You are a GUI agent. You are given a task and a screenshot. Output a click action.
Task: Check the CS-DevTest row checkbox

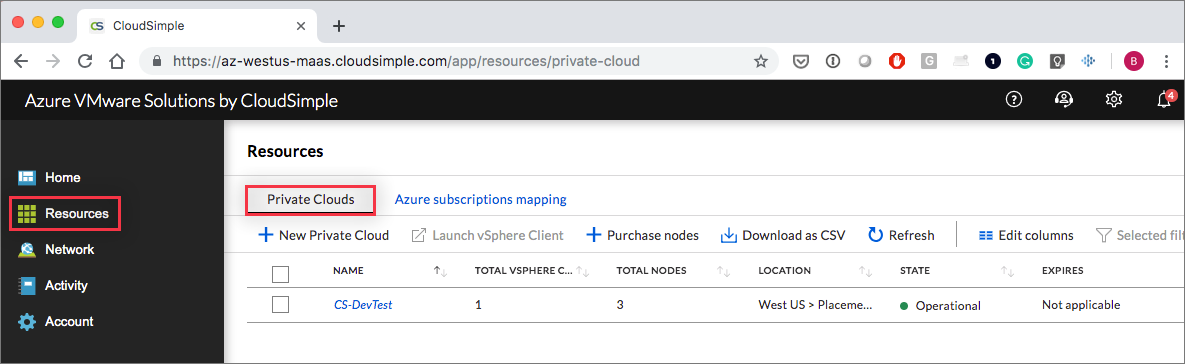click(280, 305)
